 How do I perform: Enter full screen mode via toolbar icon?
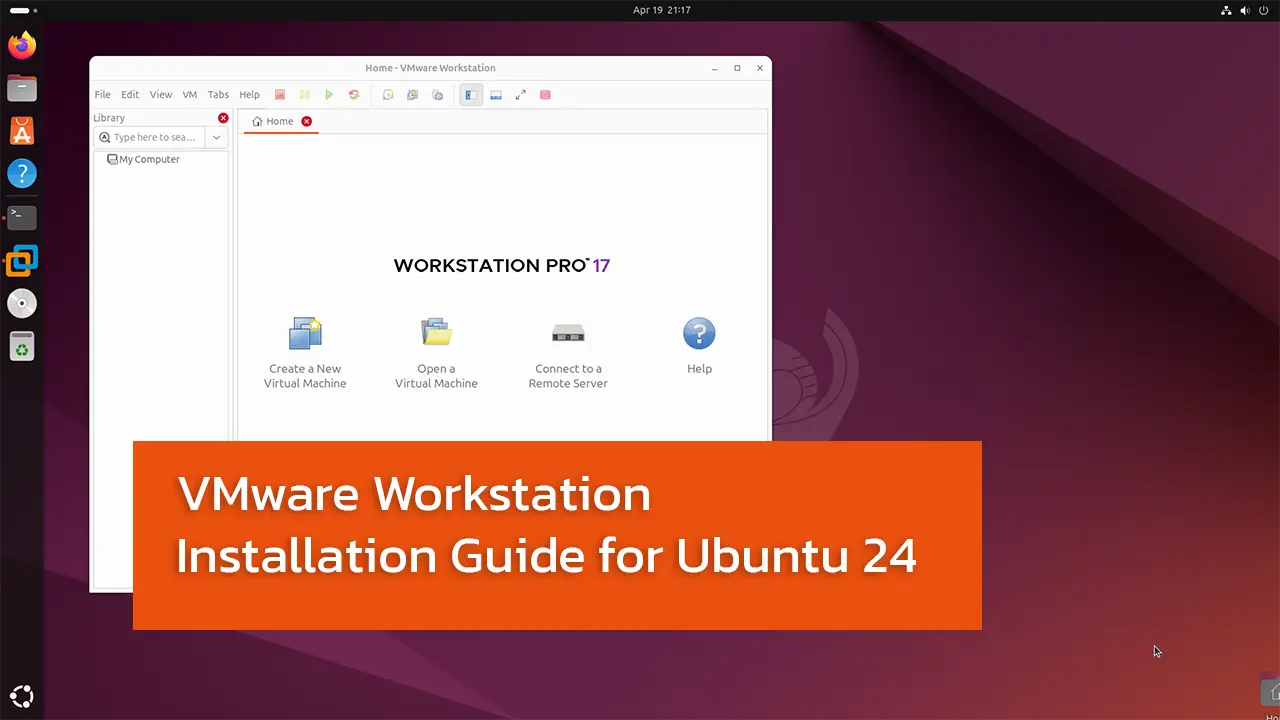(x=520, y=95)
